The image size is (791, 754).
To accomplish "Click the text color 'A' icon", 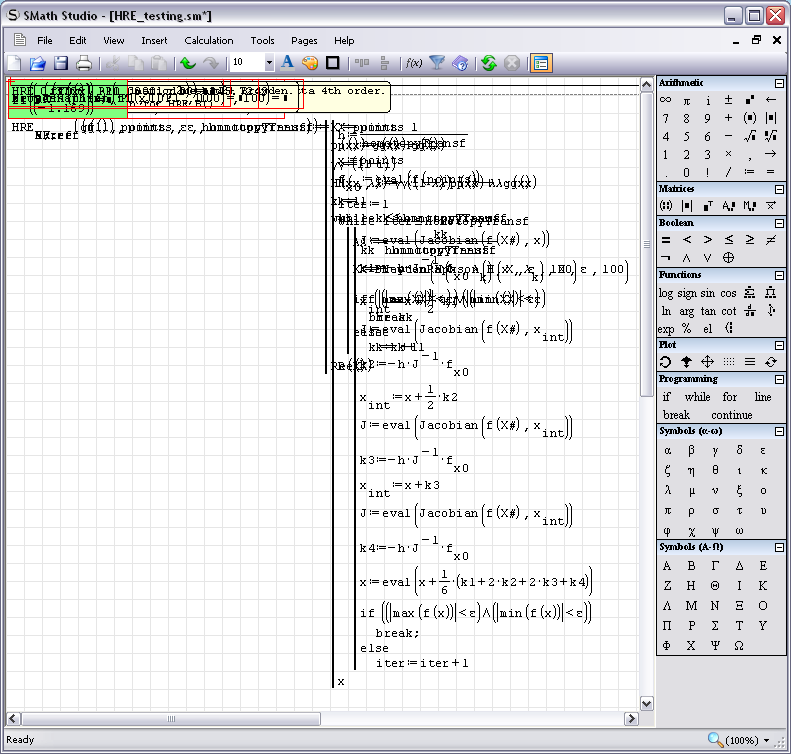I will point(287,63).
